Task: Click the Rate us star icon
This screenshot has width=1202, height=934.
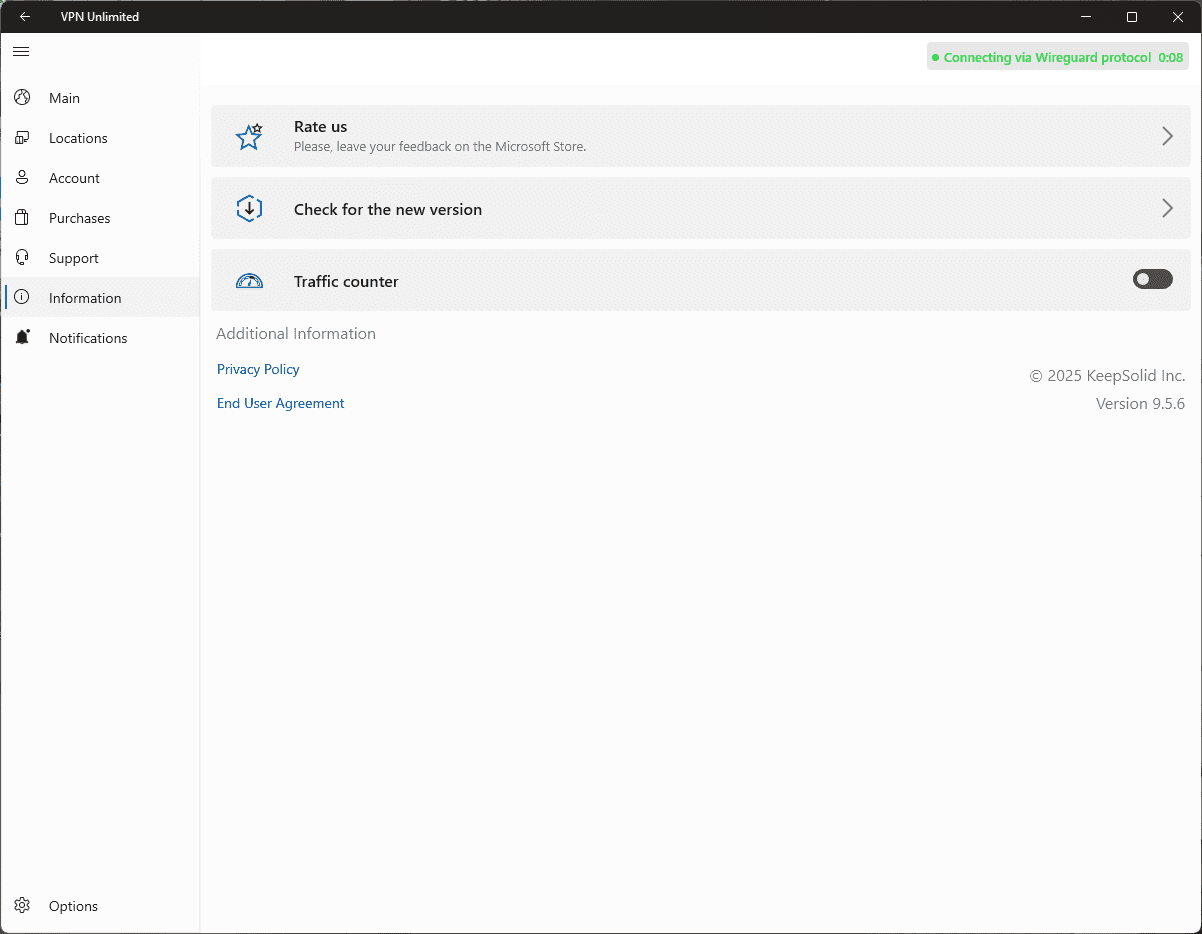Action: (x=249, y=137)
